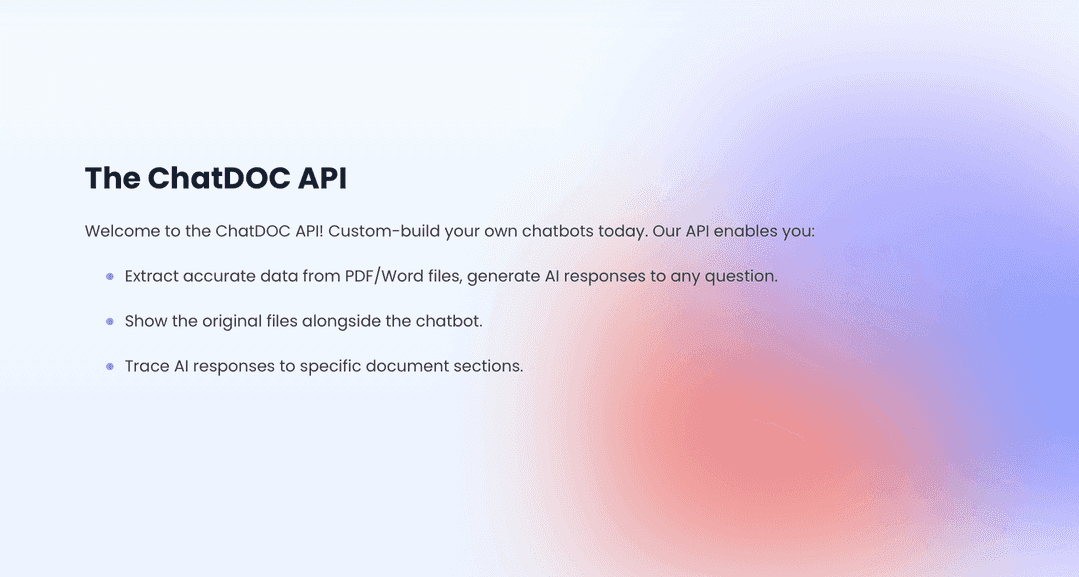
Task: Click the "The ChatDOC API" heading
Action: [x=216, y=178]
